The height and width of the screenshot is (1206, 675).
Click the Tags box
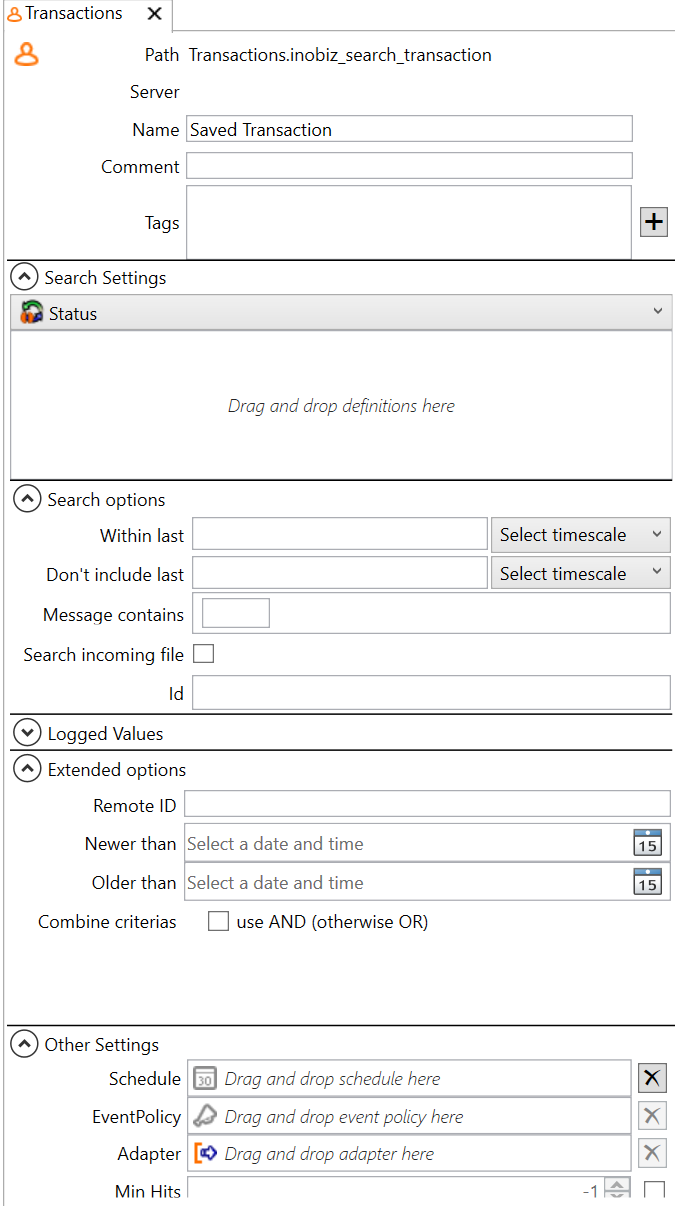coord(409,222)
